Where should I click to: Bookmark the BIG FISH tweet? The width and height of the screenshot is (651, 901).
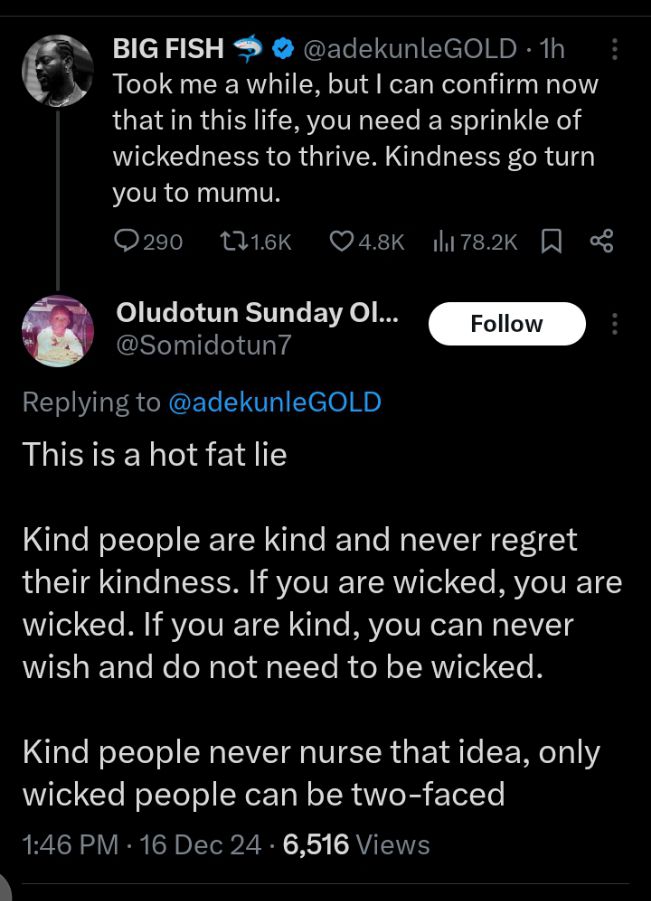click(x=550, y=241)
